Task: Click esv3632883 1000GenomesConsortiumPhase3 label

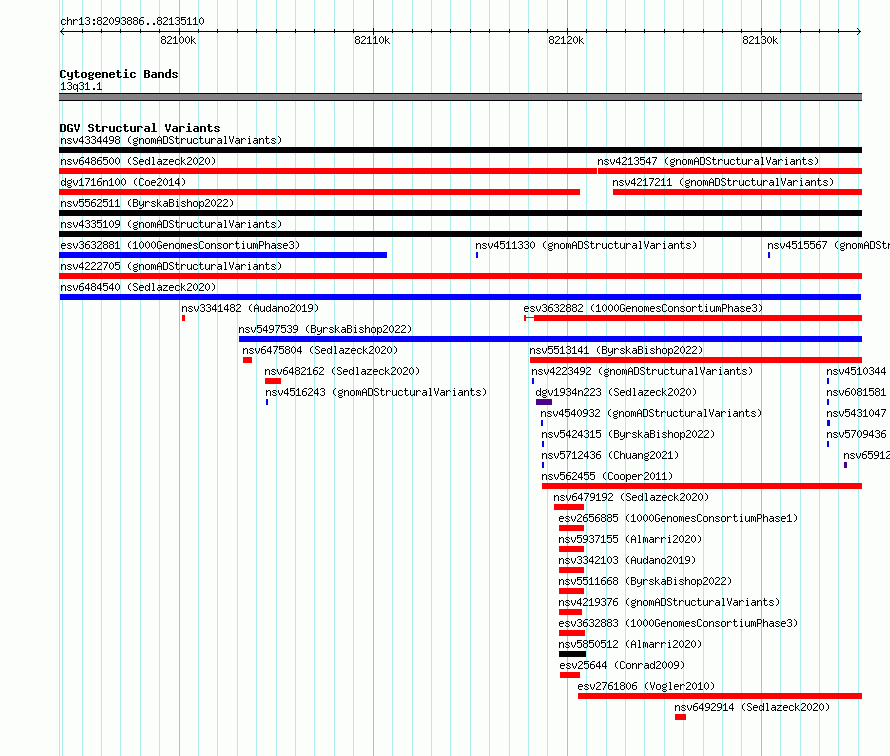Action: [x=678, y=623]
